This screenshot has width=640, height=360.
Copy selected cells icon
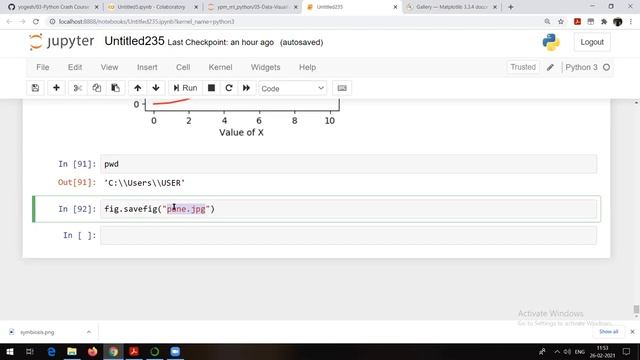(97, 88)
